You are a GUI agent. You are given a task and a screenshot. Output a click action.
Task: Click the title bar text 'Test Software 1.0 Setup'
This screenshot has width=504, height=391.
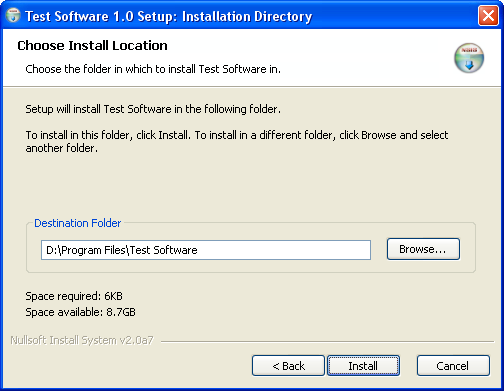click(x=100, y=16)
